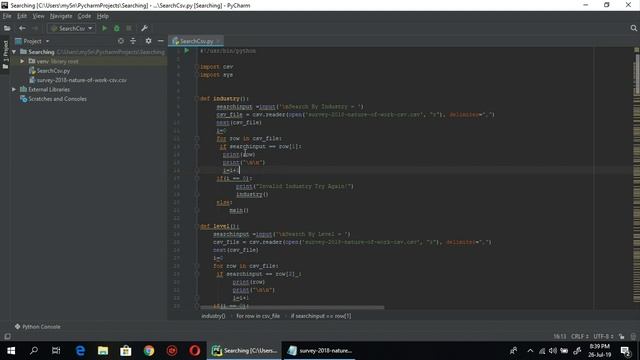Open Task View on the taskbar

tap(56, 351)
